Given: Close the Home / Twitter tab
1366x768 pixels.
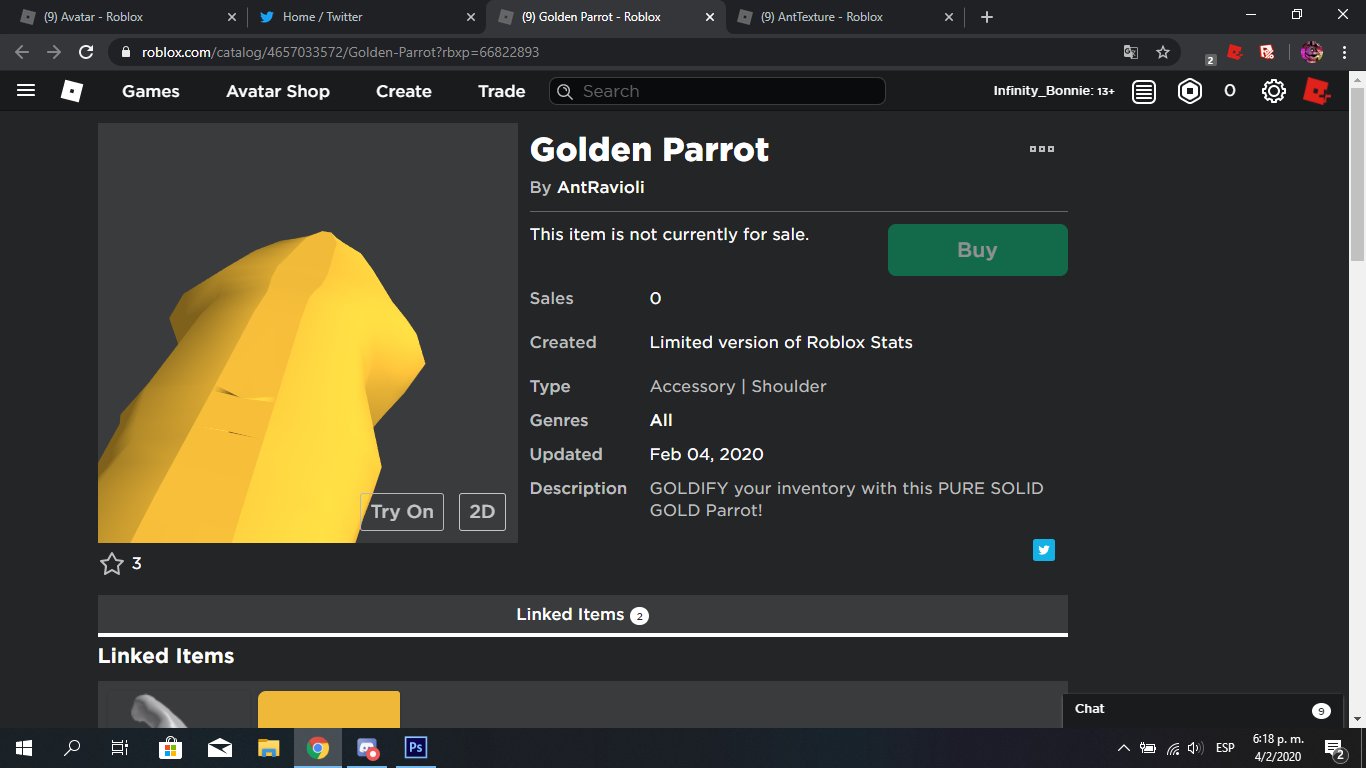Looking at the screenshot, I should coord(470,17).
